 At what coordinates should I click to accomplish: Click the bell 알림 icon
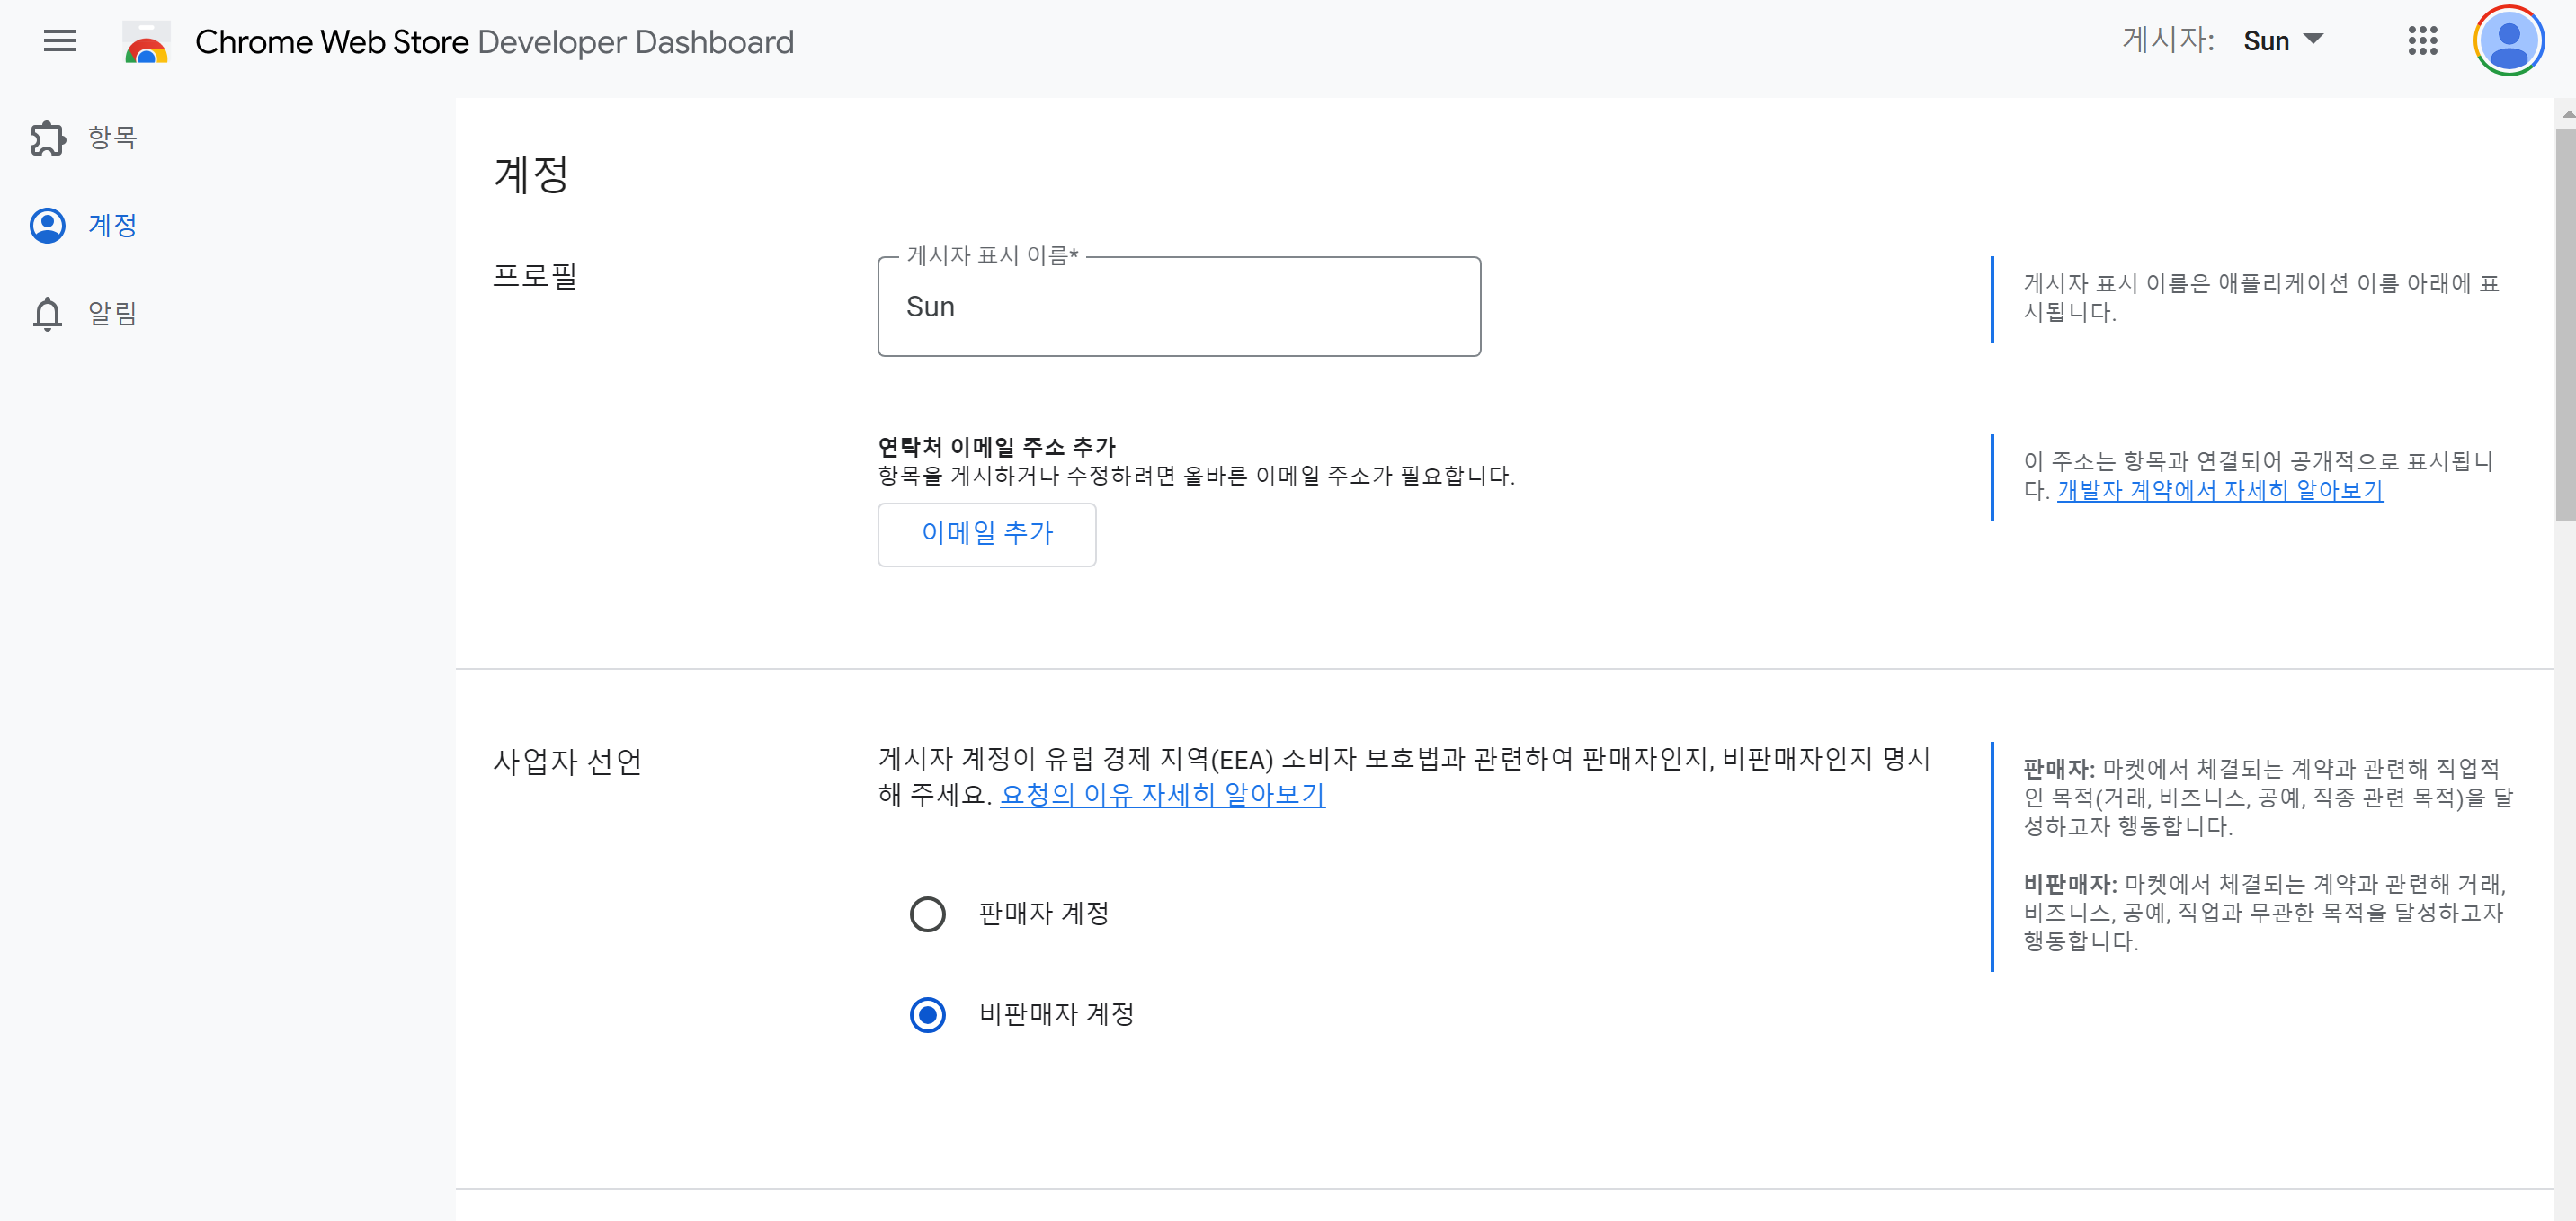pos(47,314)
